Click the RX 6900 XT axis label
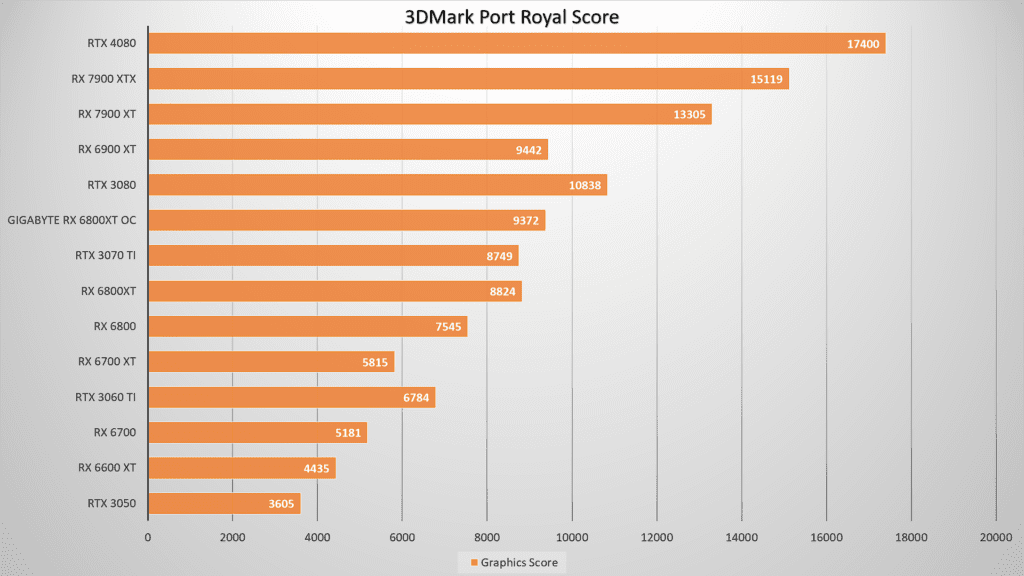The image size is (1024, 576). 107,150
